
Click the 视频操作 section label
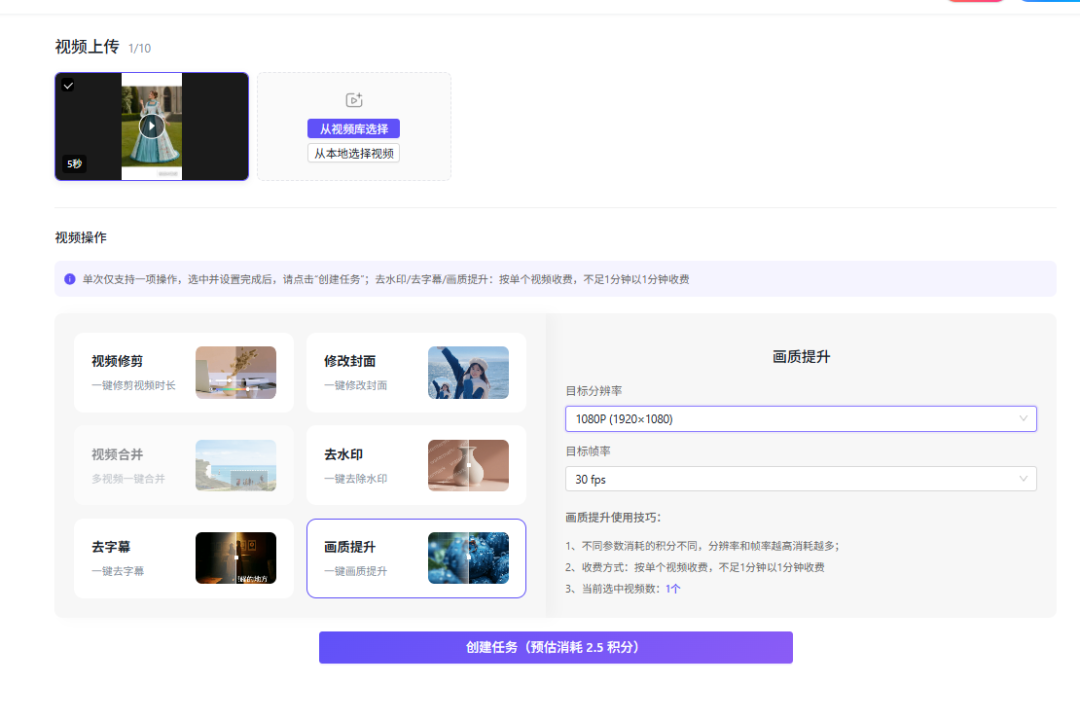pyautogui.click(x=81, y=238)
